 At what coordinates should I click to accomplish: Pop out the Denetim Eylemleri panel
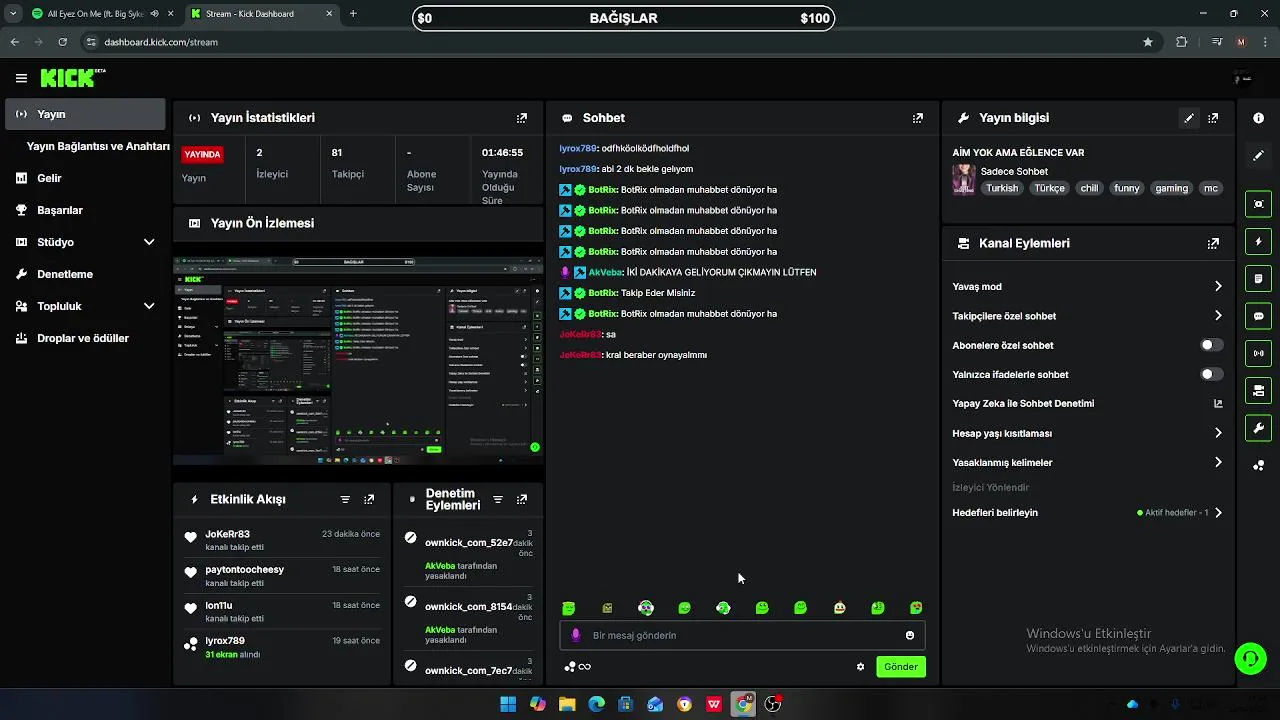521,499
